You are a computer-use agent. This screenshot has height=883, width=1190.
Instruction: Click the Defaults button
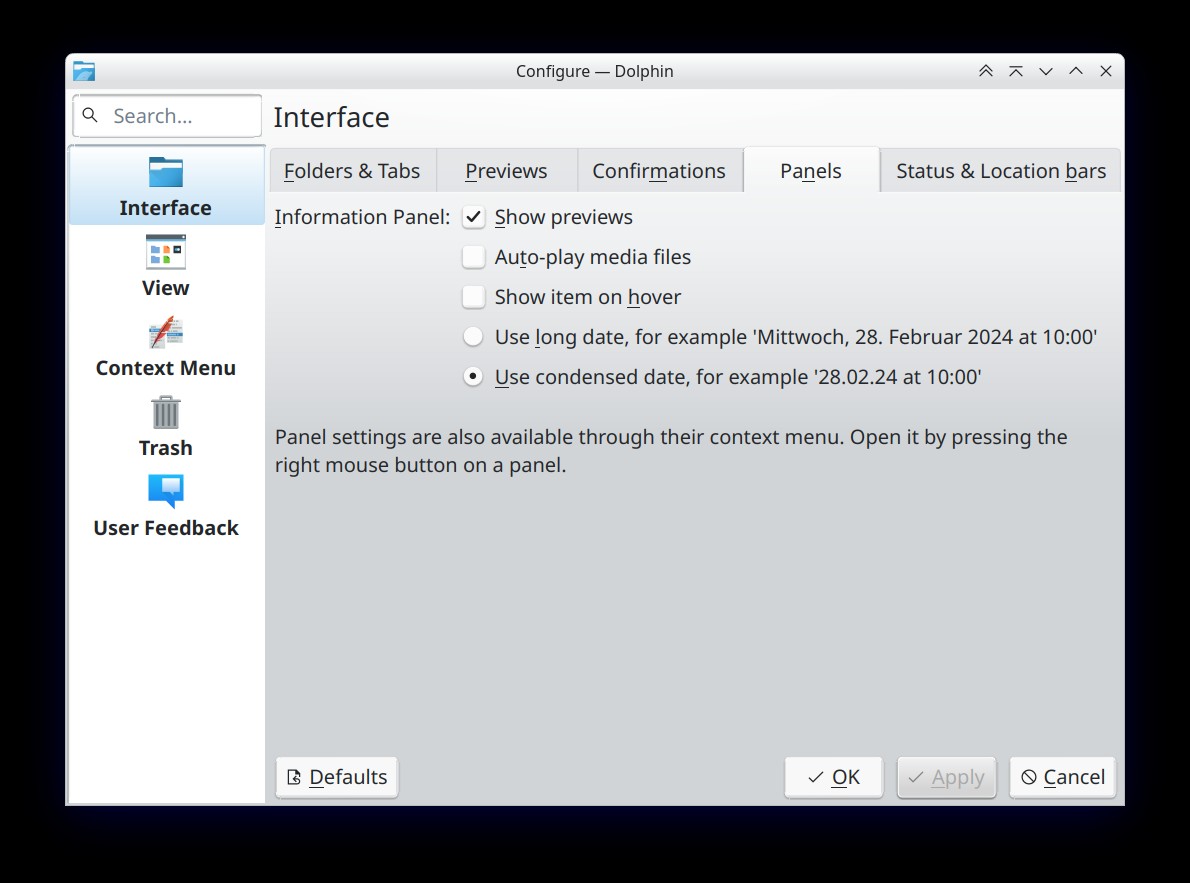[337, 777]
